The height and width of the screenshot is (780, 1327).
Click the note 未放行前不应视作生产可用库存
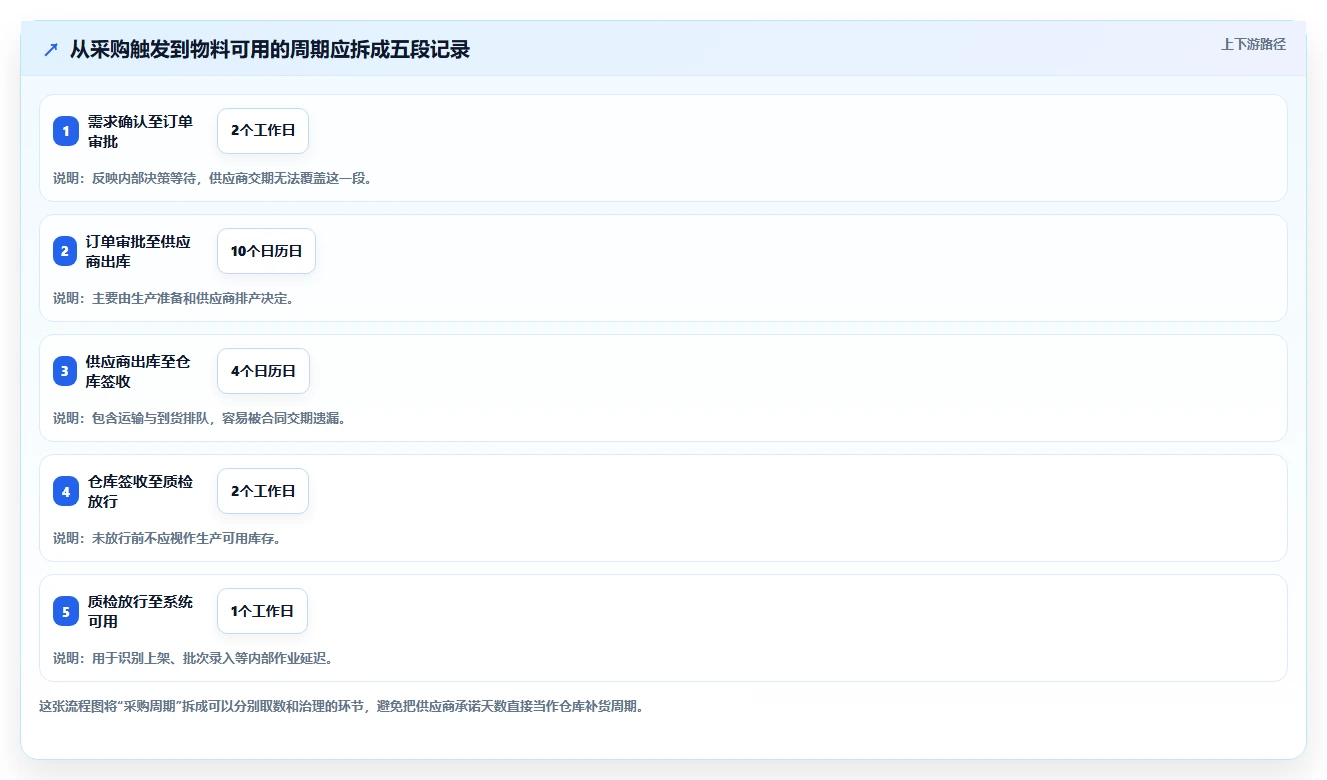167,538
